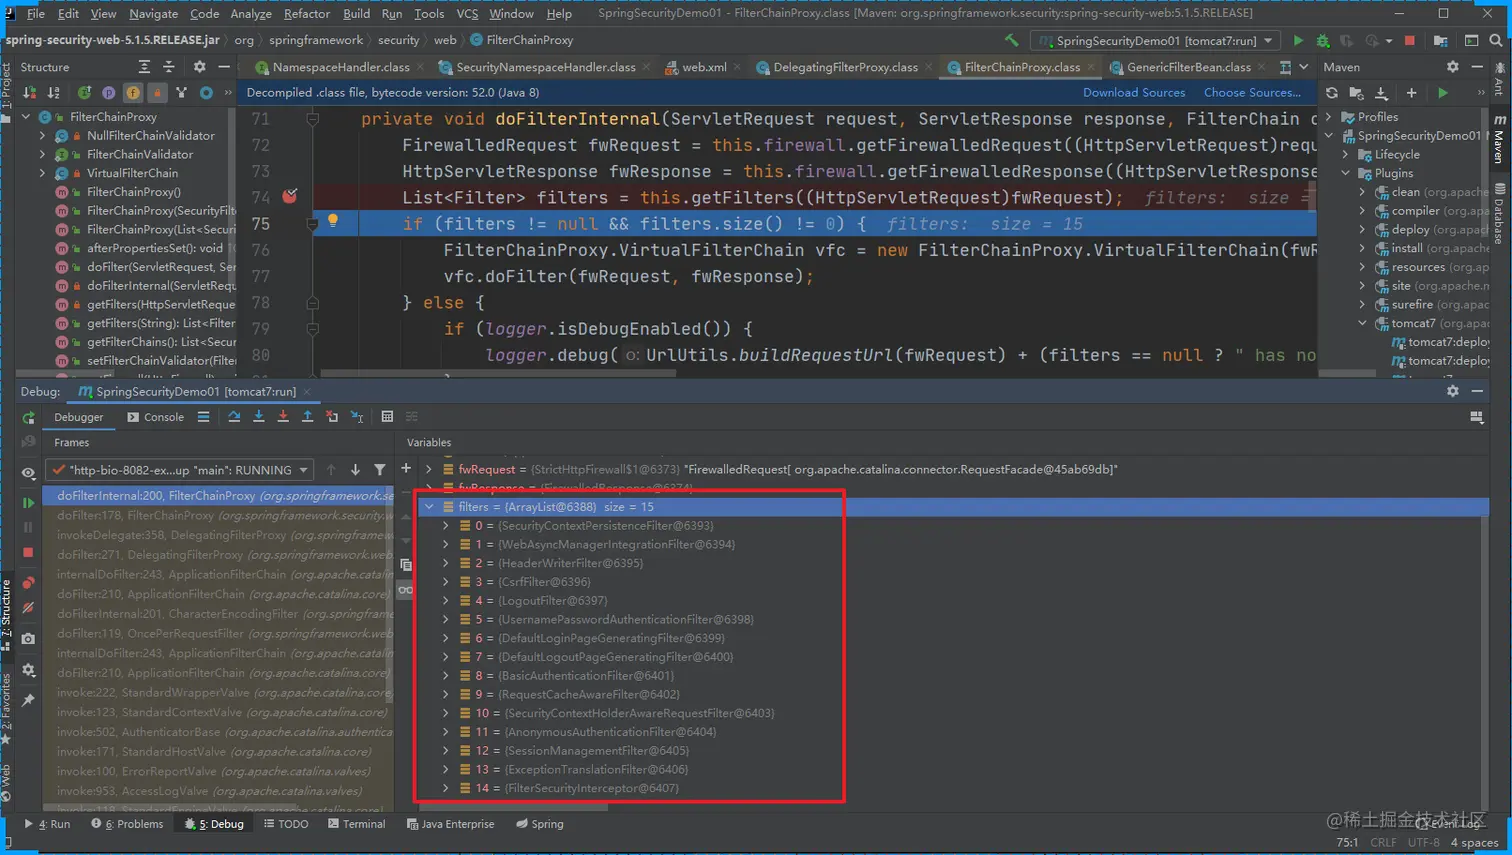Toggle the Show Fields filter in Structure
The image size is (1512, 855).
[x=133, y=93]
